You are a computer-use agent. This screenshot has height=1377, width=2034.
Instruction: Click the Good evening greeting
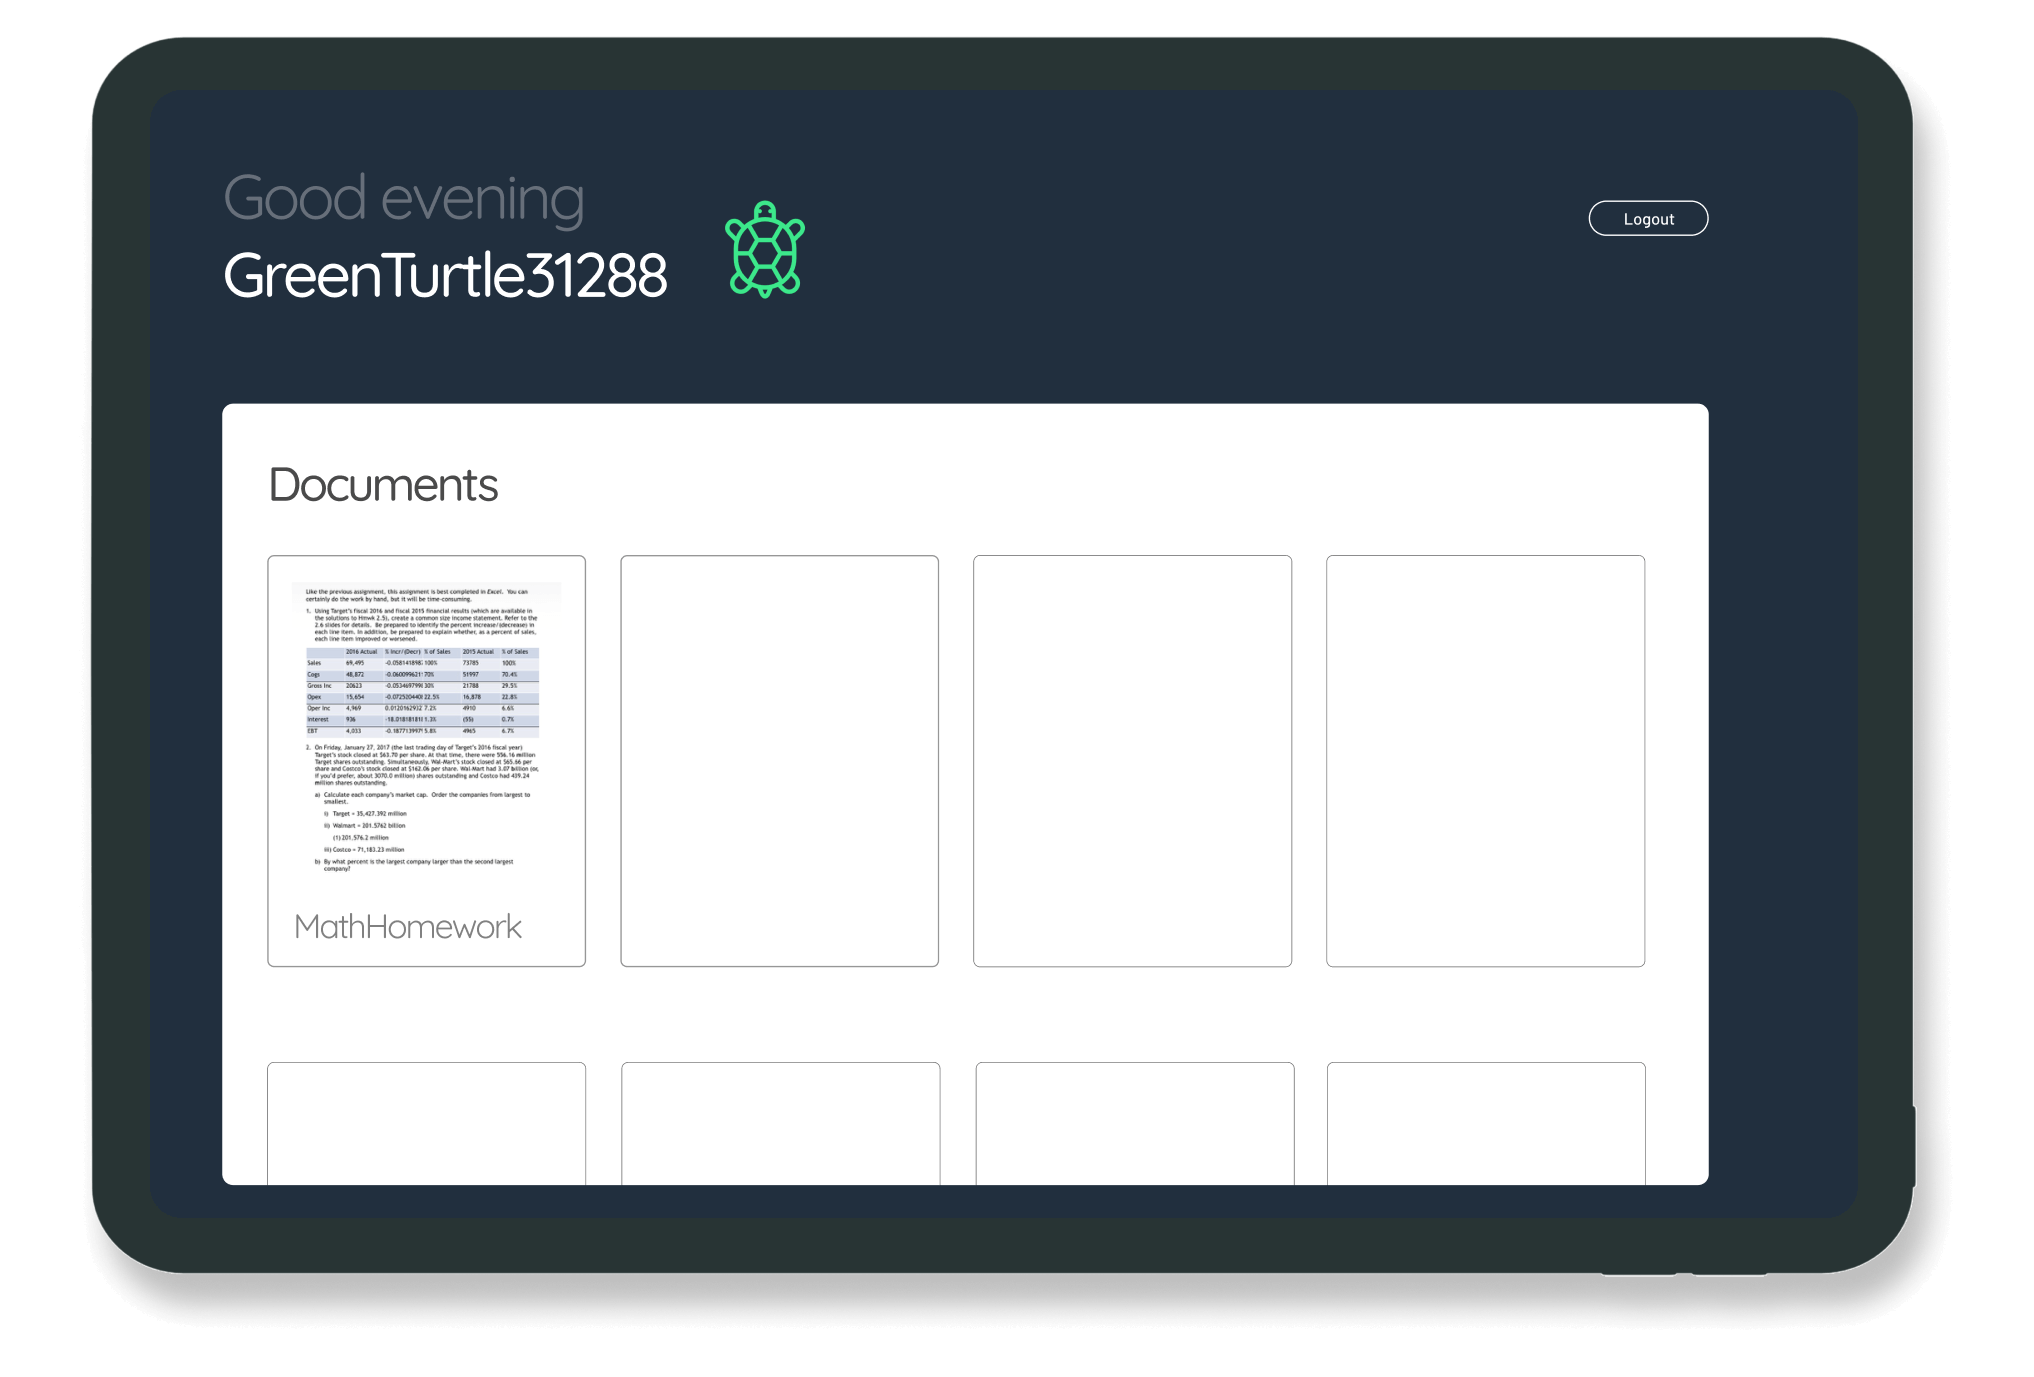pyautogui.click(x=404, y=199)
